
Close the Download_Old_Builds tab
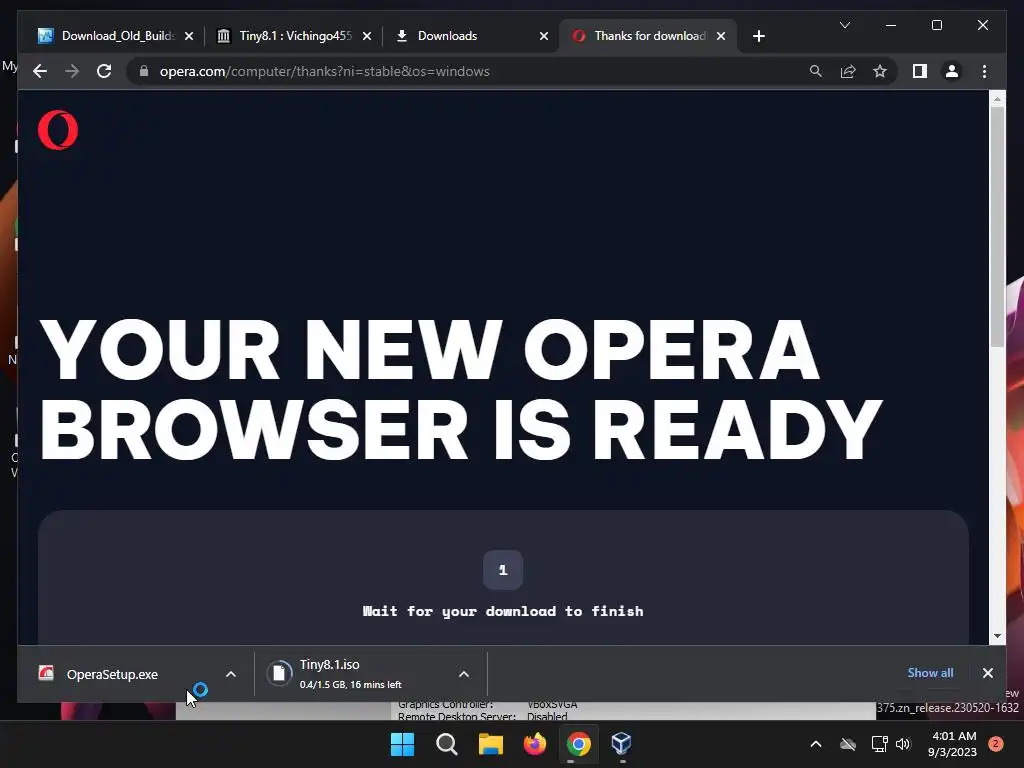189,36
